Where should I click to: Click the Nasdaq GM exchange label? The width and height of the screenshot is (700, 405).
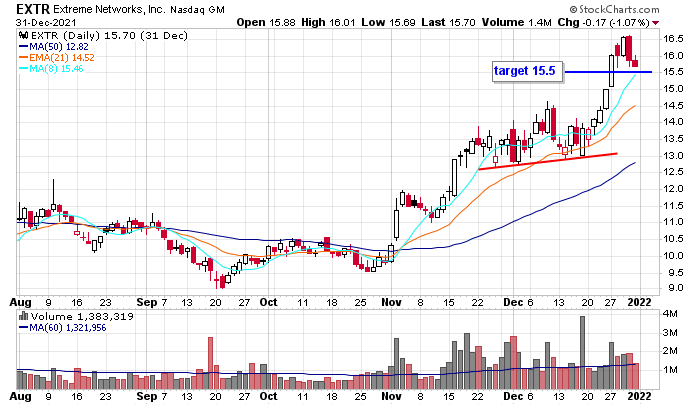[x=197, y=9]
